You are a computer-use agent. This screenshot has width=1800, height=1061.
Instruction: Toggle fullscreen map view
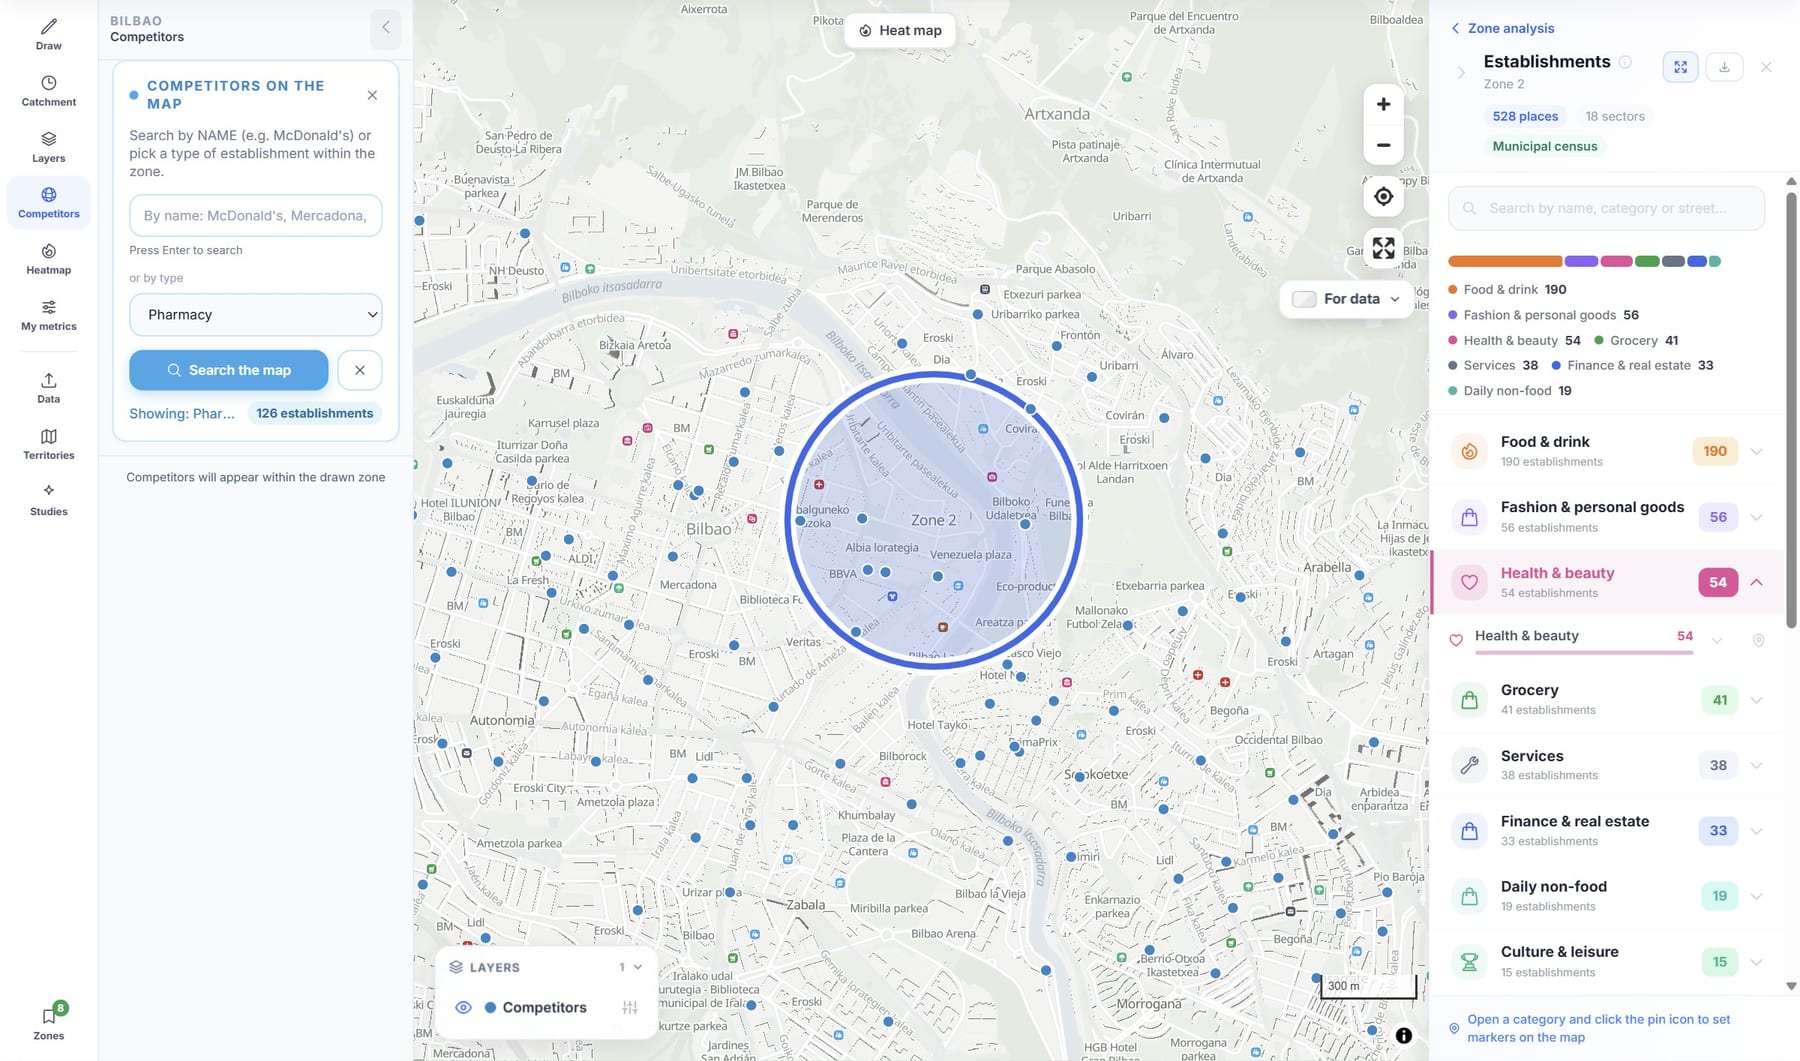pyautogui.click(x=1383, y=247)
